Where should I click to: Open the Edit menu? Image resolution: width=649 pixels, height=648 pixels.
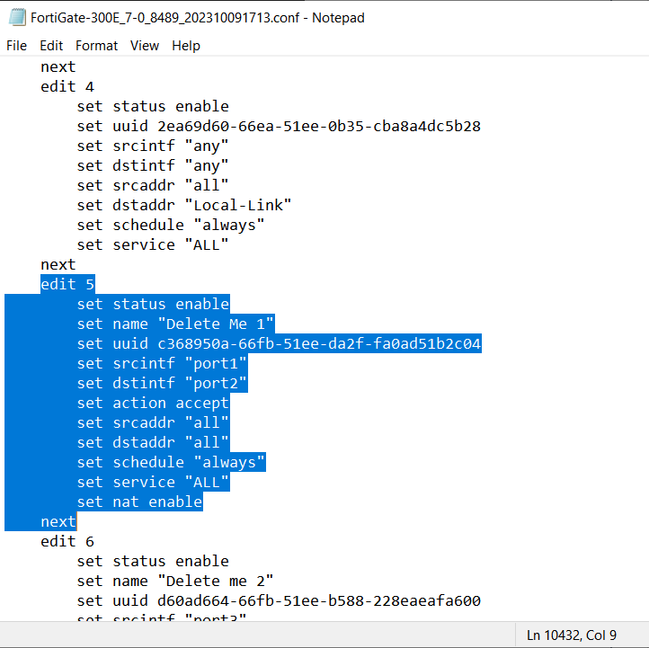(51, 46)
